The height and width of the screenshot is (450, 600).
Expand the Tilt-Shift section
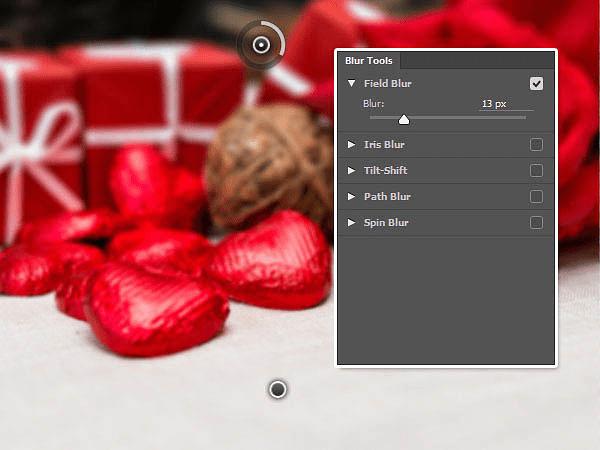(x=351, y=170)
